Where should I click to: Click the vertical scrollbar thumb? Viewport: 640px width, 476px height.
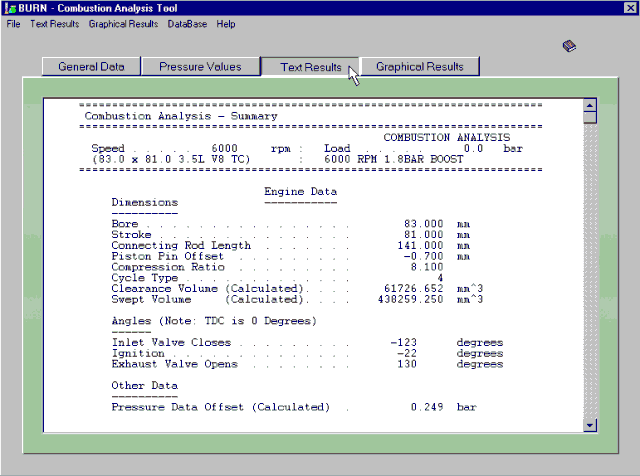tap(589, 118)
